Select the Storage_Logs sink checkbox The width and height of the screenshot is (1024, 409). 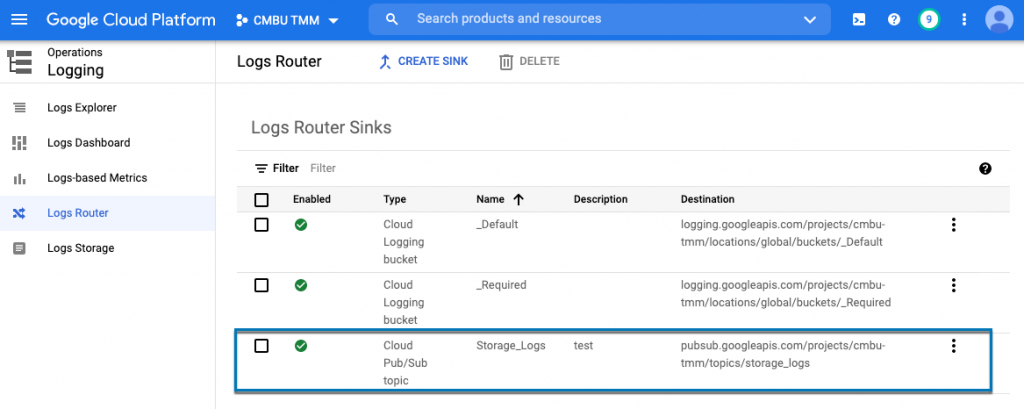[x=262, y=346]
